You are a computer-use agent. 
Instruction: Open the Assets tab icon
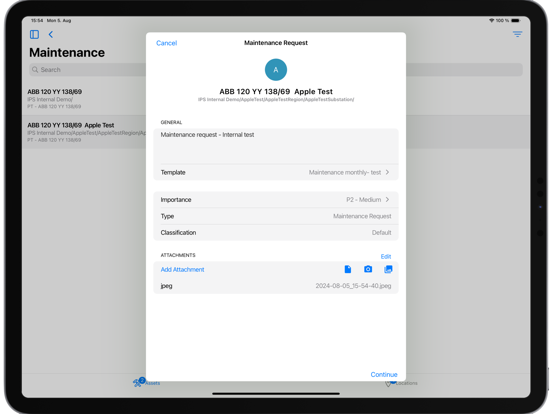(x=138, y=382)
